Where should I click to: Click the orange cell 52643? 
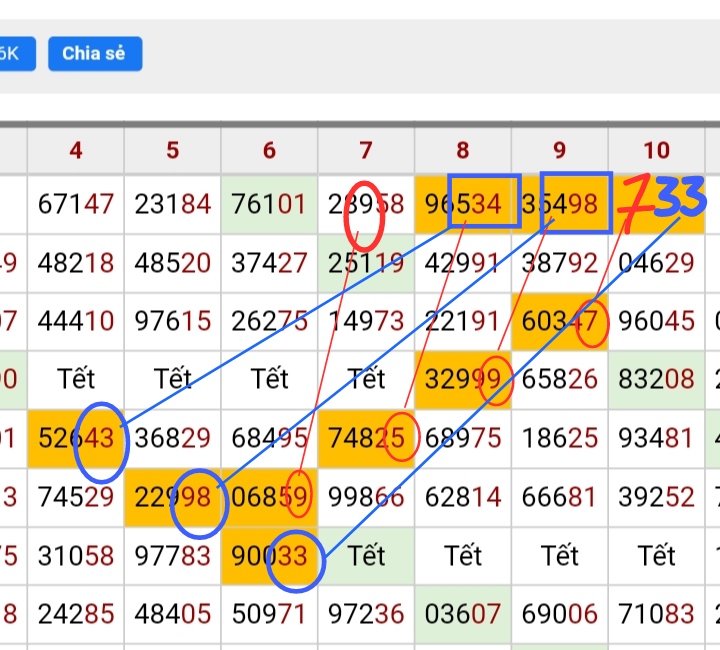76,437
